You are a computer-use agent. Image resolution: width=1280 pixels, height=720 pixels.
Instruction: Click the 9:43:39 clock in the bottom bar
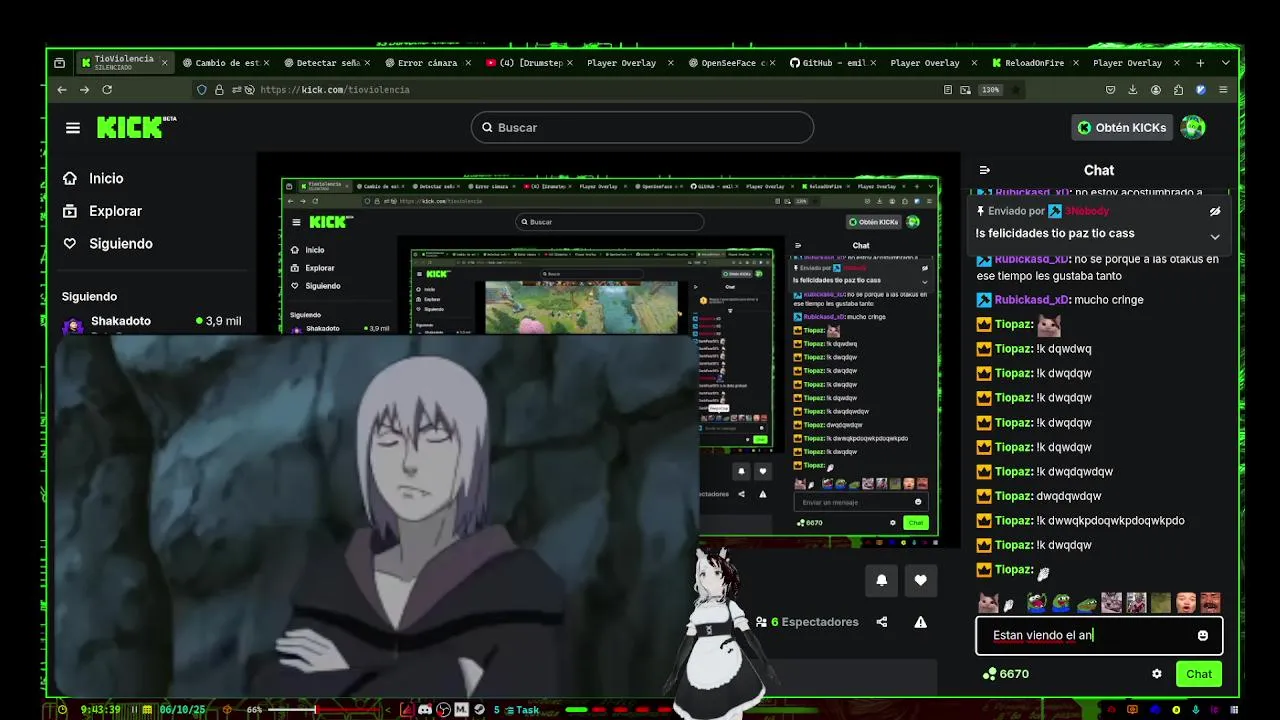(x=101, y=710)
